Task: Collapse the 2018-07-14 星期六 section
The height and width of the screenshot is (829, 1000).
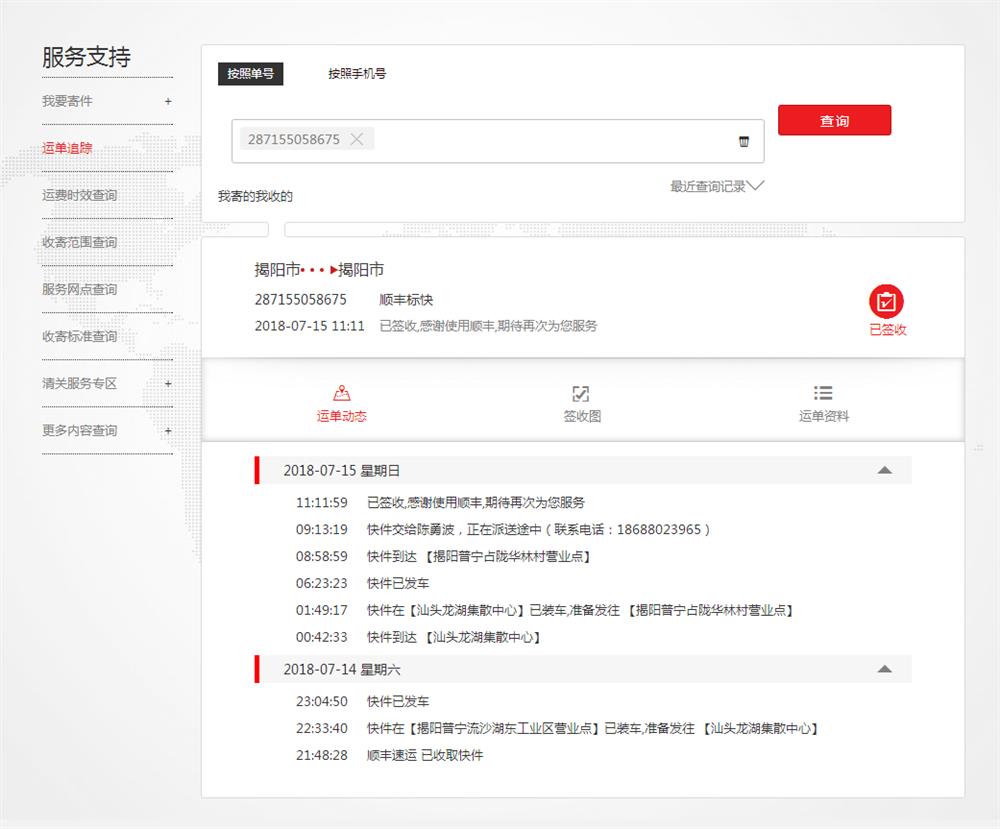Action: [x=885, y=670]
